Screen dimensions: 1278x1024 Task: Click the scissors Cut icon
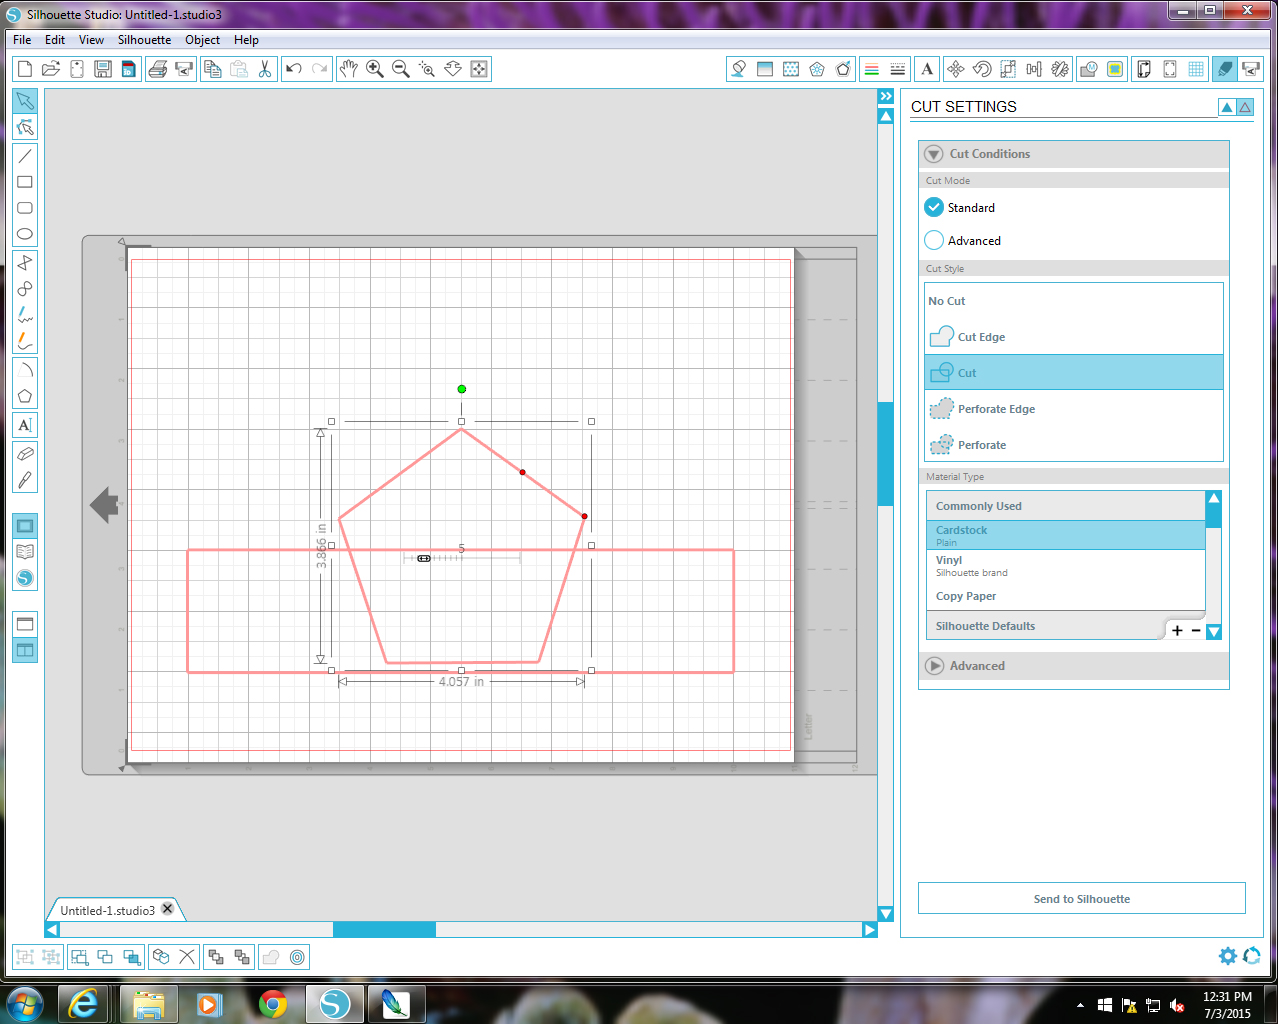[265, 69]
